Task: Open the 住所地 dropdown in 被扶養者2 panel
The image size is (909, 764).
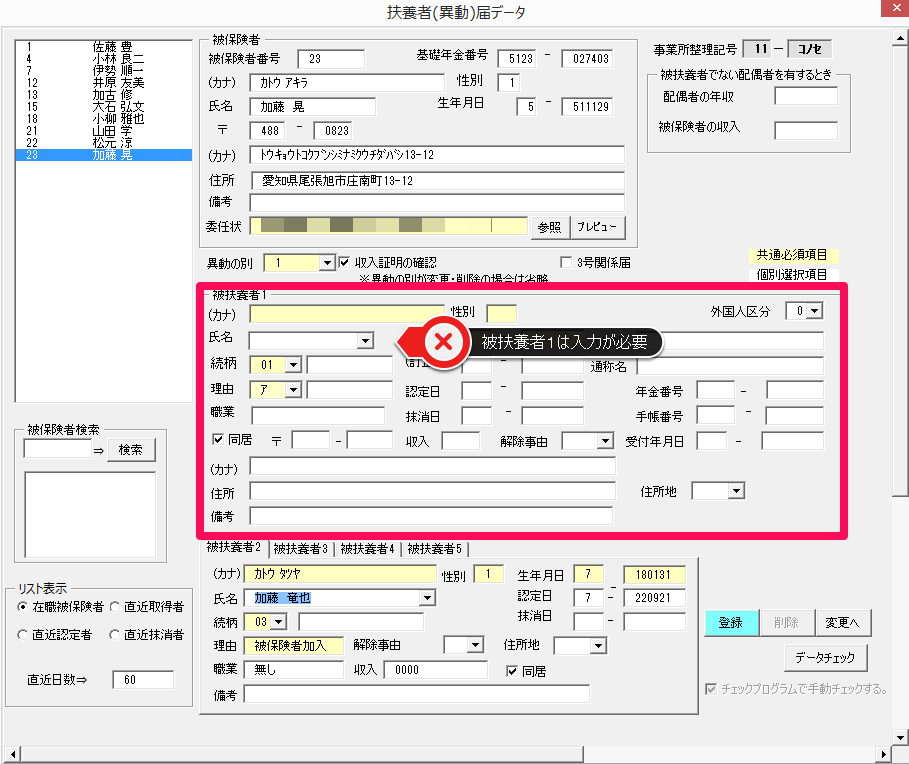Action: pyautogui.click(x=598, y=646)
